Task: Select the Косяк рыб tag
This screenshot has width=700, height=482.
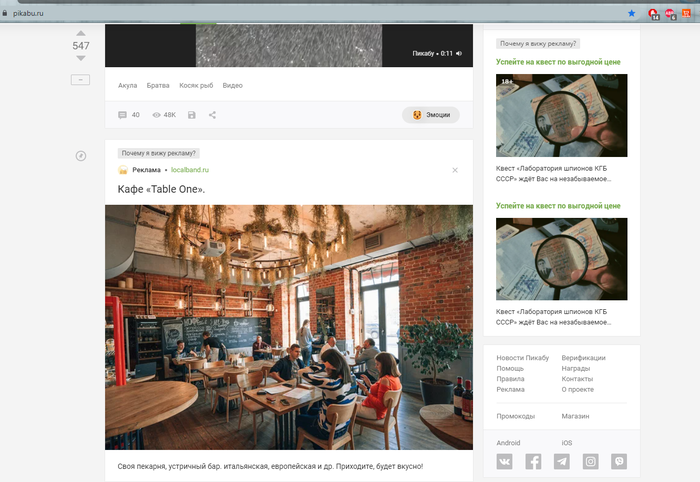Action: [x=196, y=85]
